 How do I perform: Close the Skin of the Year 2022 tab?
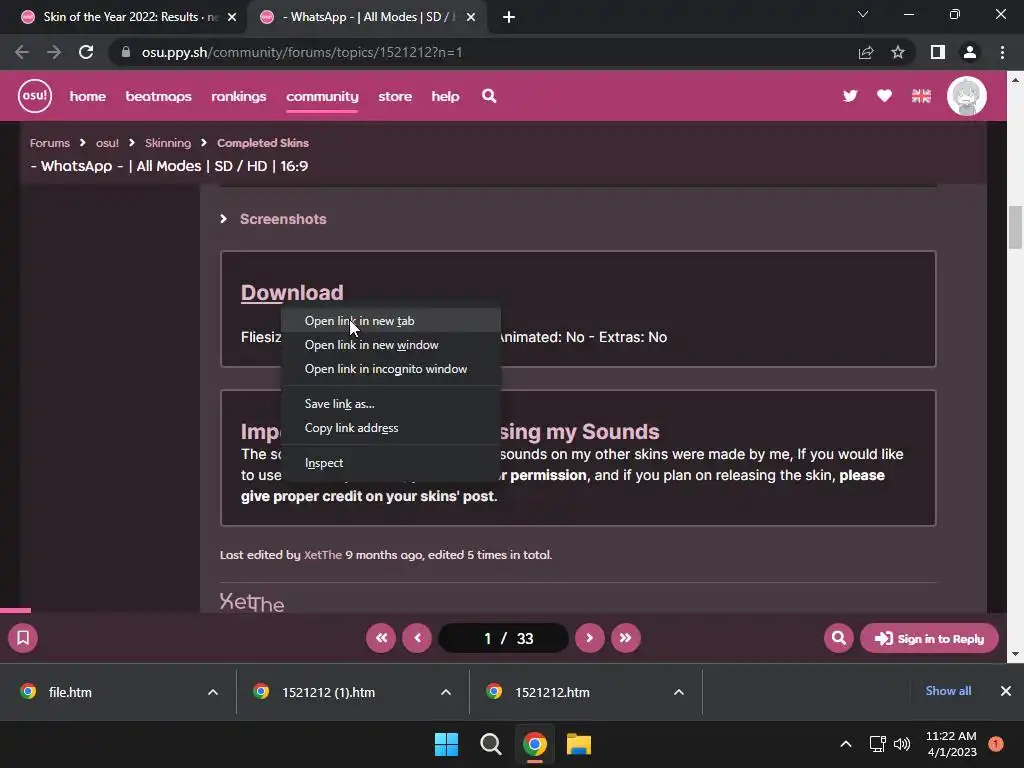[232, 17]
